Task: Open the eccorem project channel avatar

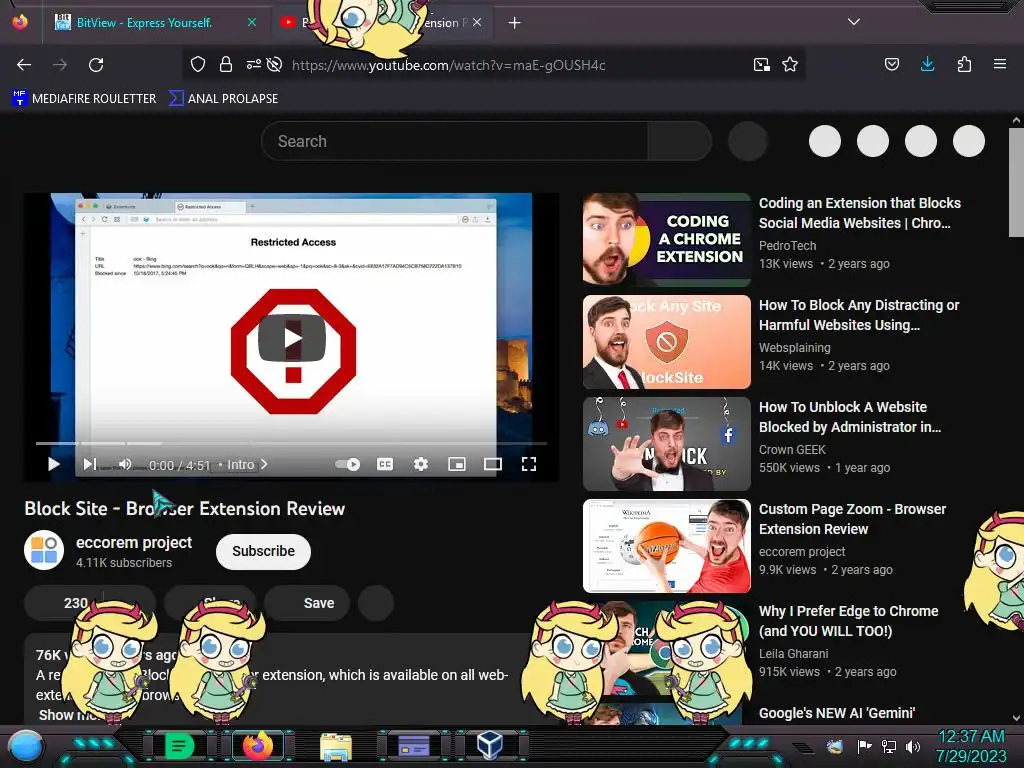Action: 44,550
